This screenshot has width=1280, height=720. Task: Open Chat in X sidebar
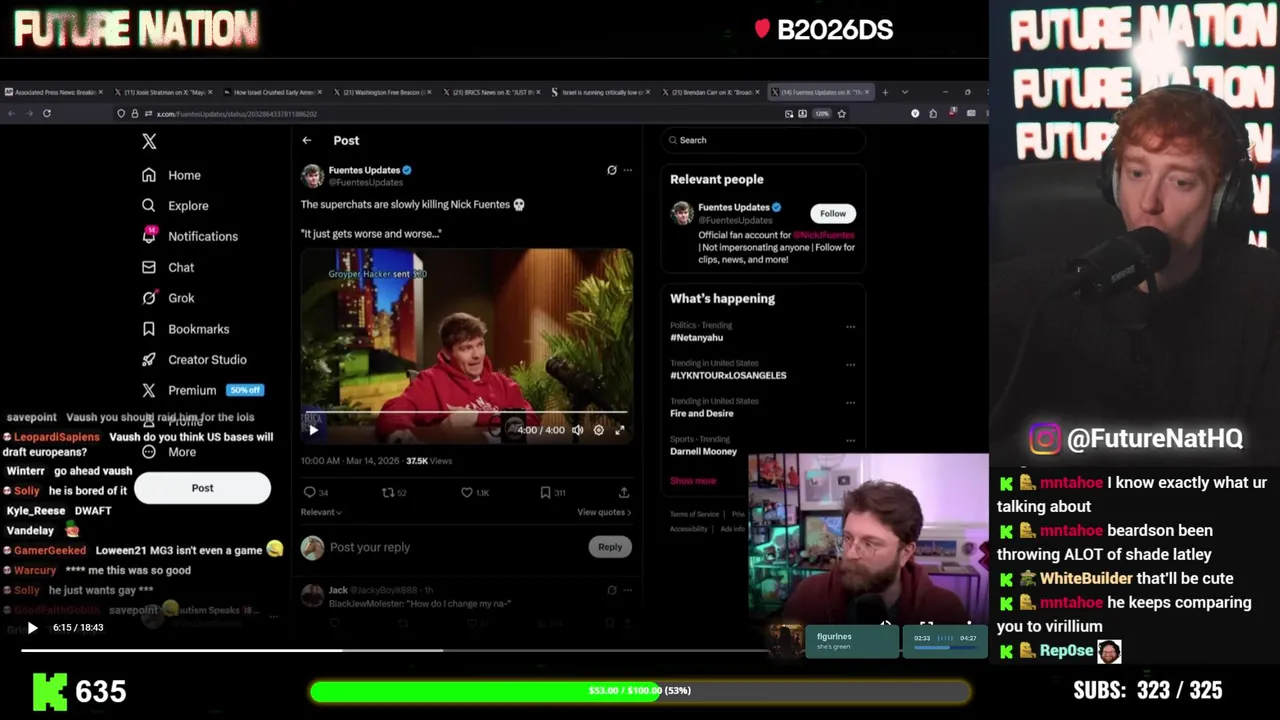pos(168,267)
